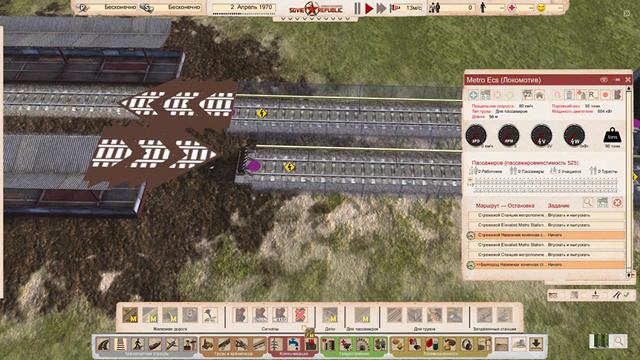Click the trash delete vehicle icon
Screen dimensions: 640x360
tap(569, 95)
